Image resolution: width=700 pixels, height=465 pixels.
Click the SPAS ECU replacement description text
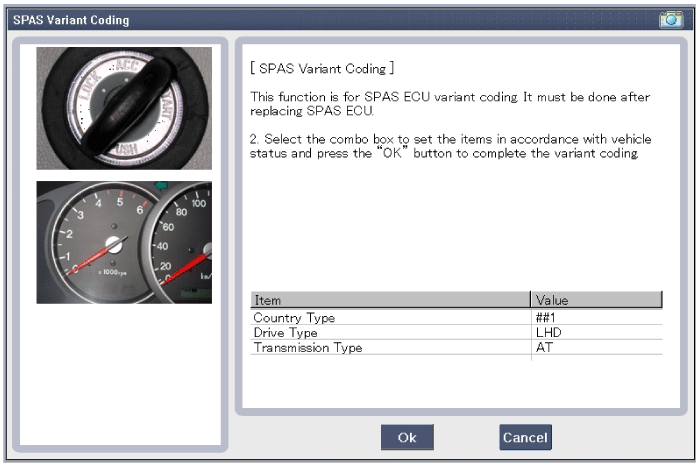450,104
